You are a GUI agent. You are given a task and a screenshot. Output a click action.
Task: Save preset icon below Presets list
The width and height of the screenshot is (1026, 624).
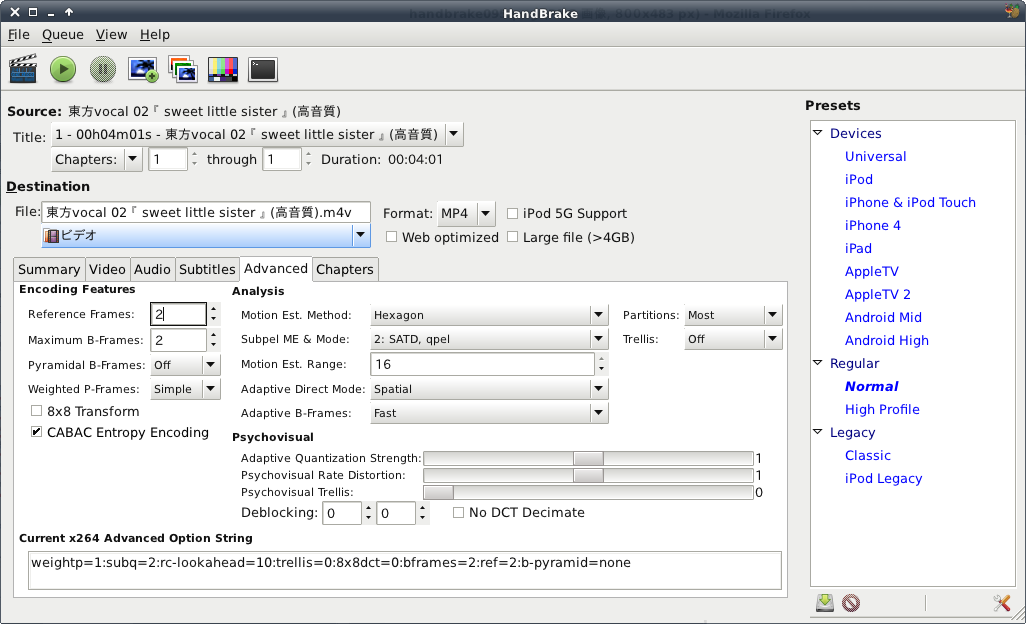825,602
